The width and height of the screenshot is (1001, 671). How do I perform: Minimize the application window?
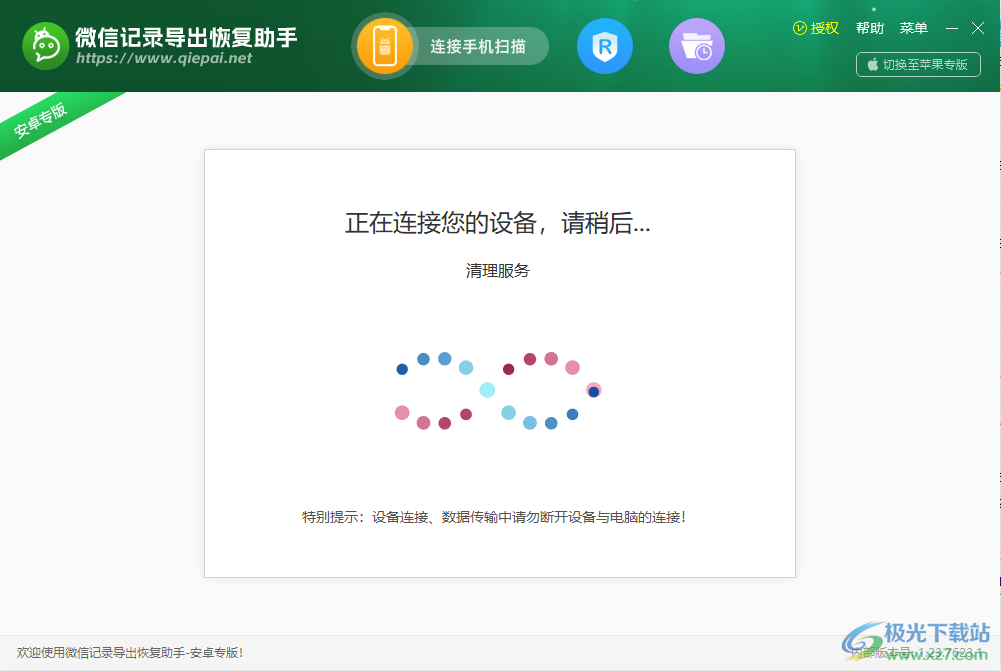952,28
